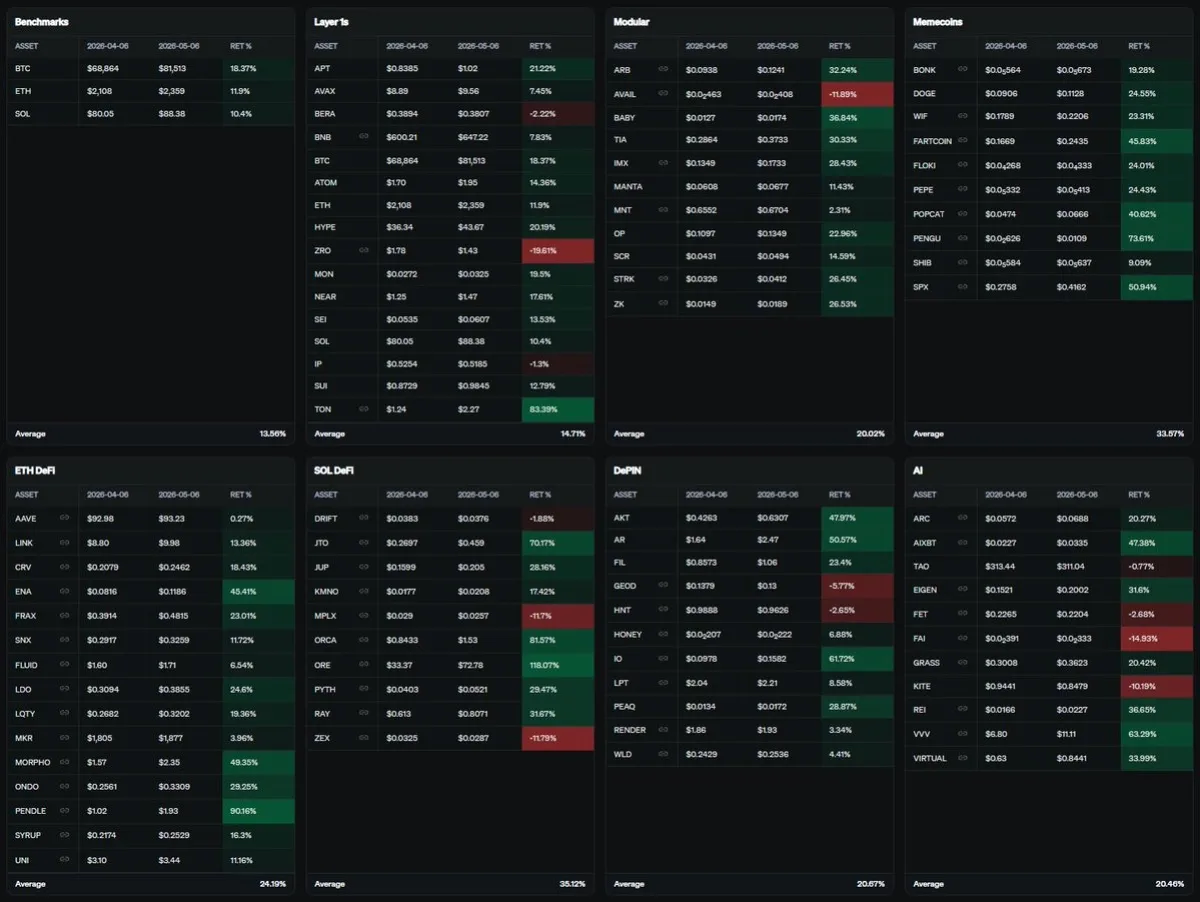Viewport: 1200px width, 902px height.
Task: Click the link icon in the RENDER row
Action: (663, 730)
